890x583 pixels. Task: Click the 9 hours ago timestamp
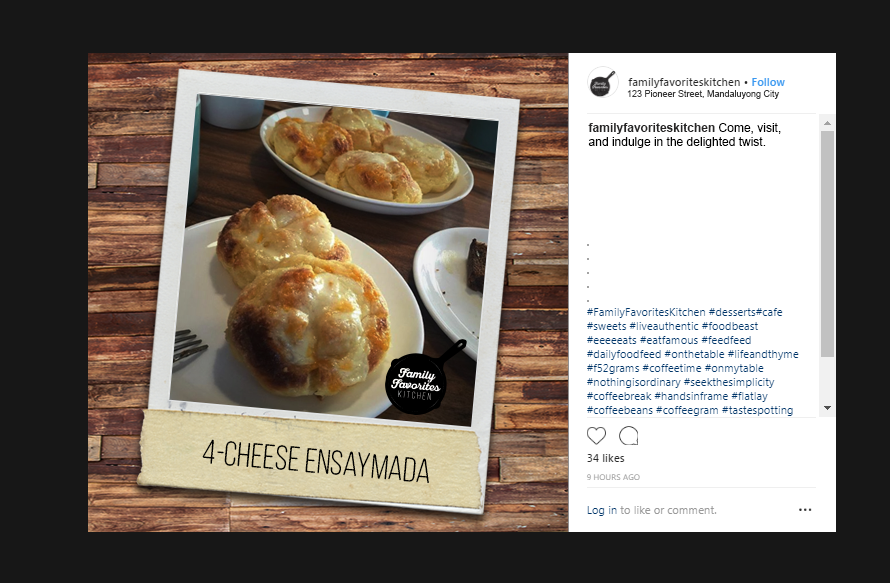coord(613,477)
